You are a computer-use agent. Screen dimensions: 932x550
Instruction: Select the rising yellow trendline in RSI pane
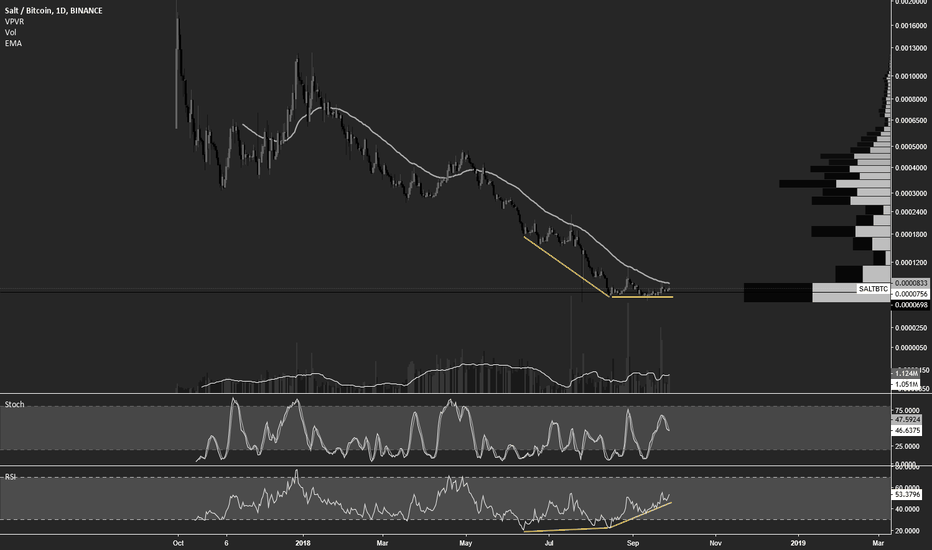tap(641, 515)
